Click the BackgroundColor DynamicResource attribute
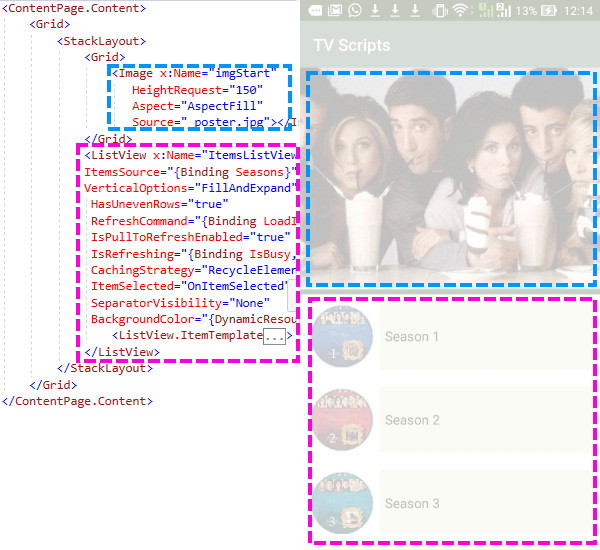The image size is (600, 550). click(194, 319)
